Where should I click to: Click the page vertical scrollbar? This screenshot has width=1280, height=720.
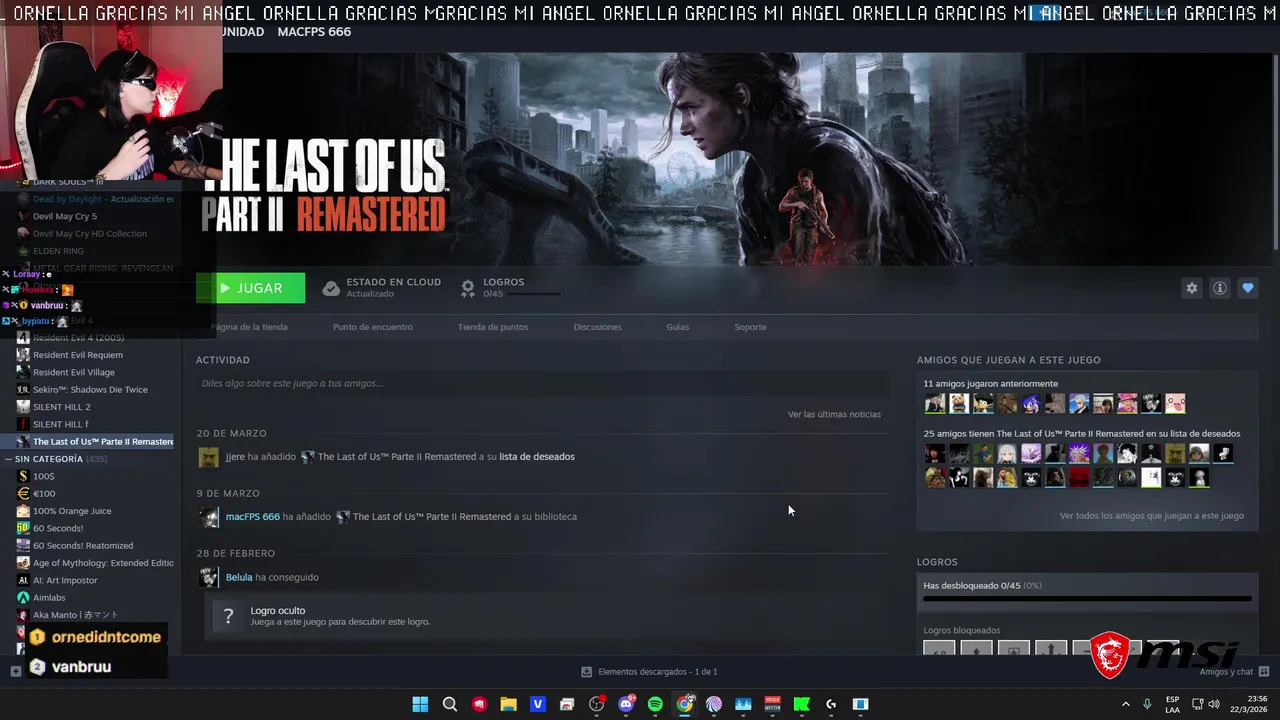1275,150
